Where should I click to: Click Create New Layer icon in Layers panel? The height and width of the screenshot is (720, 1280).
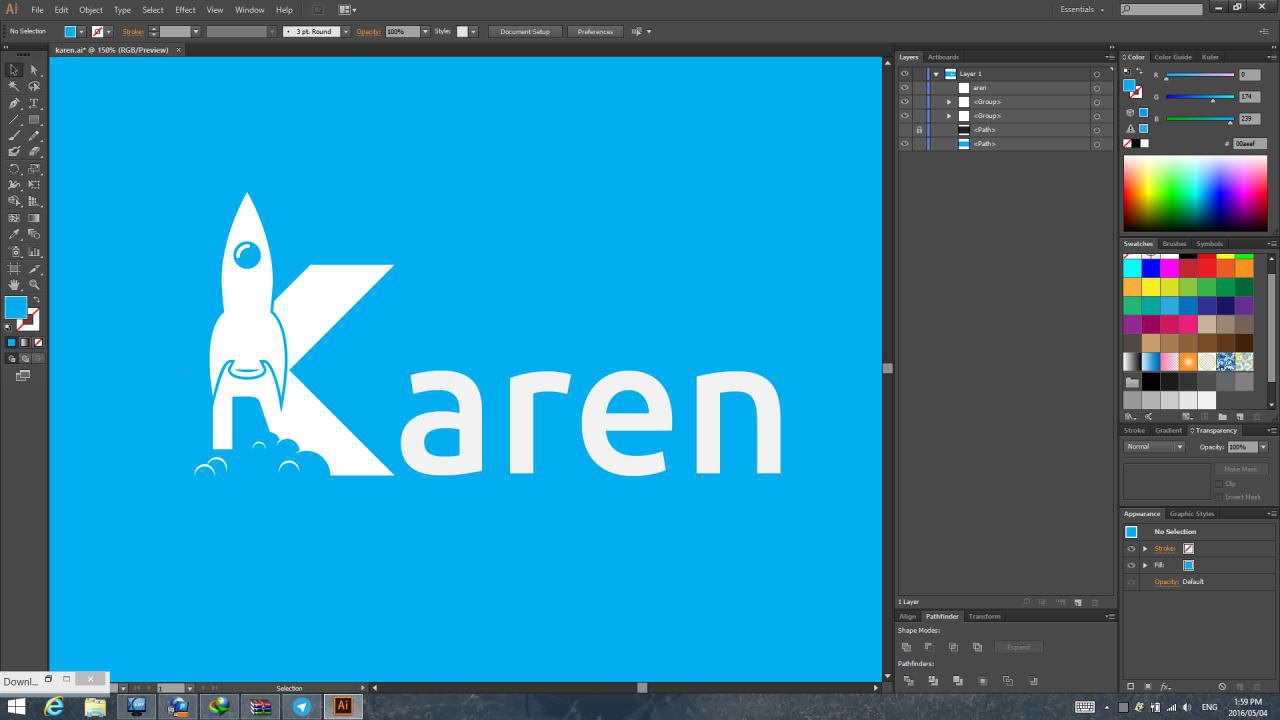pyautogui.click(x=1077, y=602)
